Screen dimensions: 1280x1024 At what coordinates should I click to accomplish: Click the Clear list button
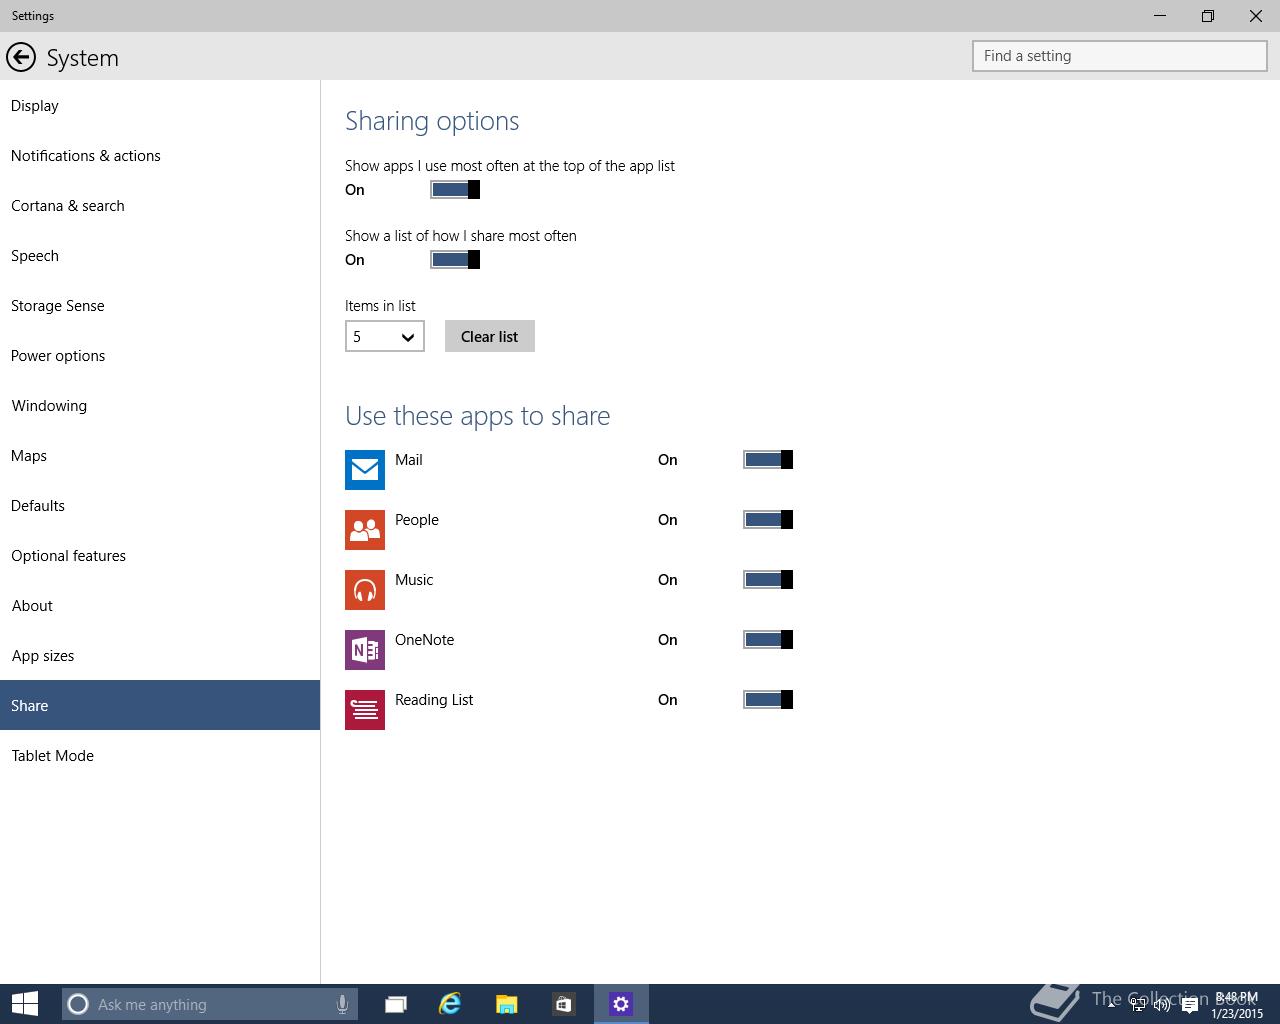point(490,336)
